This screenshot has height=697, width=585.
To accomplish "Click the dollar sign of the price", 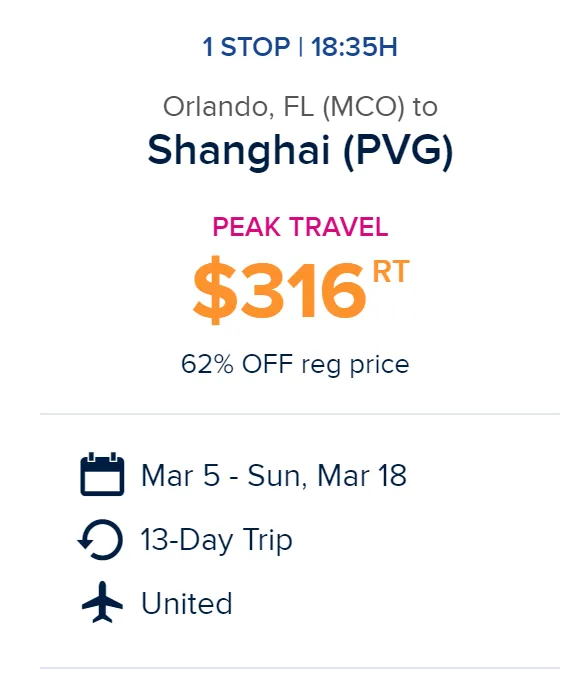I will pos(214,290).
